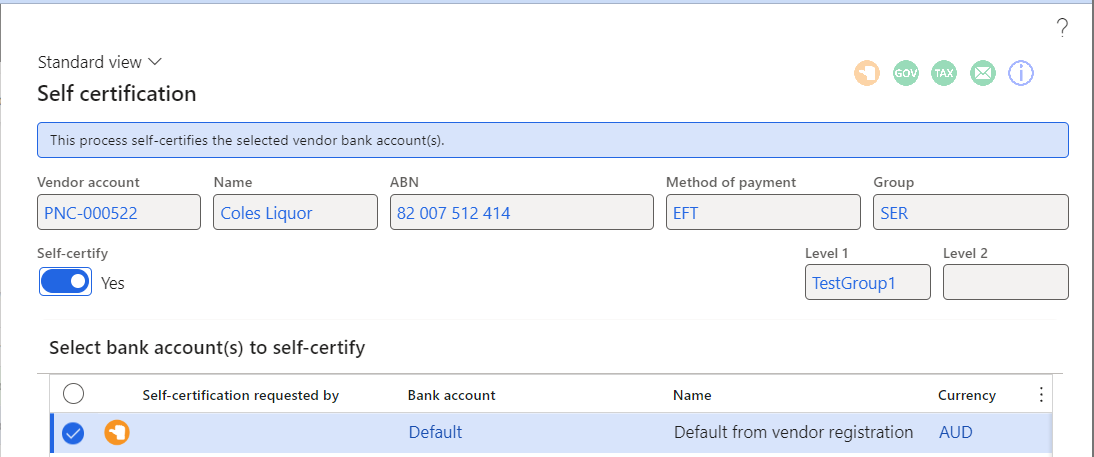Viewport: 1094px width, 457px height.
Task: Click the Name column header in grid
Action: coord(692,396)
